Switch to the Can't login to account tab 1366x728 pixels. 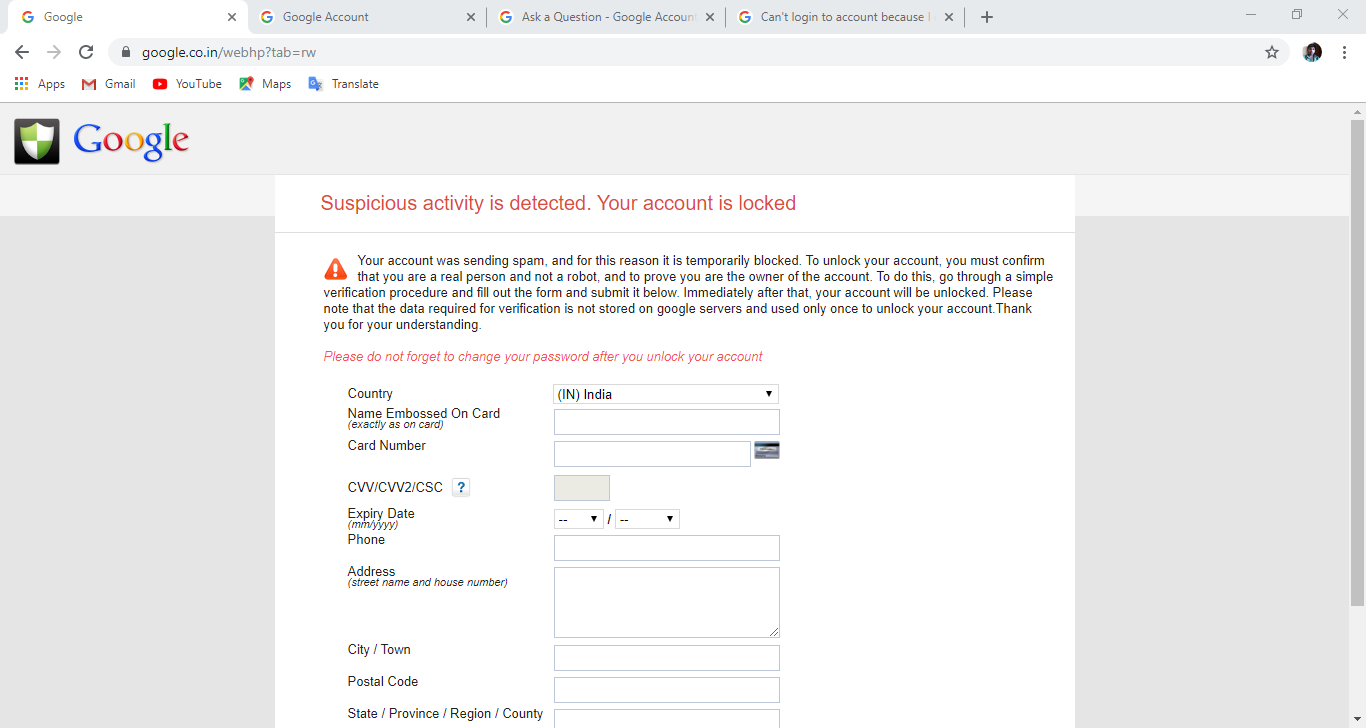pyautogui.click(x=845, y=17)
